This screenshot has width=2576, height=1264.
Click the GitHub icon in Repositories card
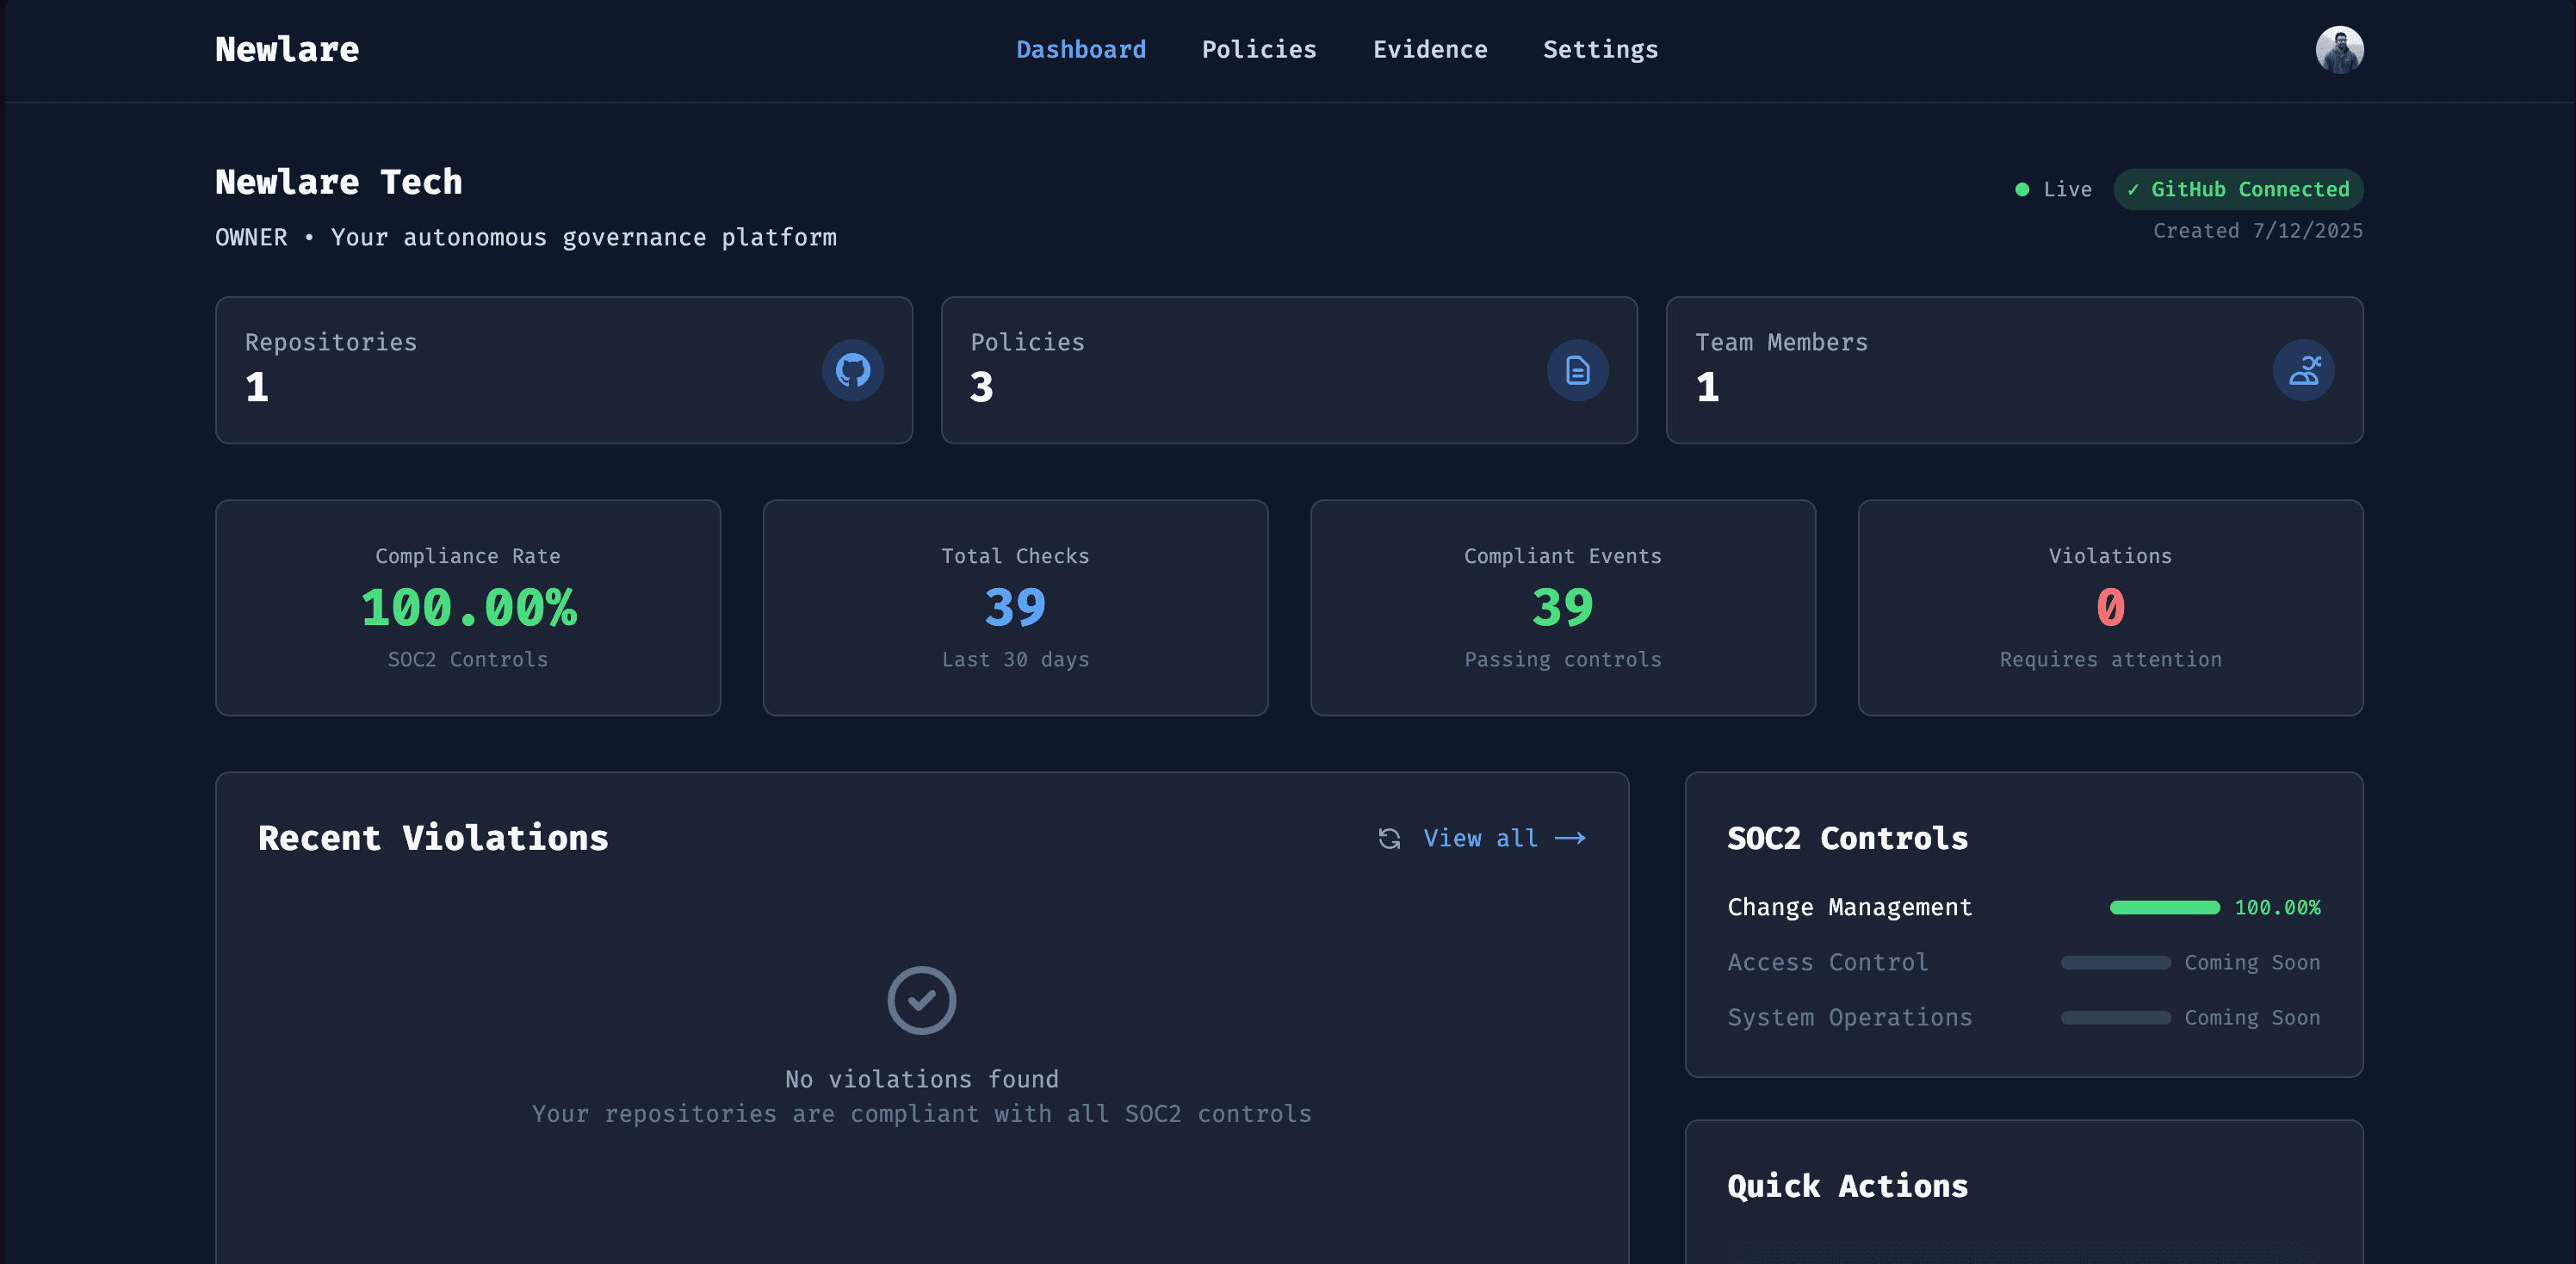(852, 370)
